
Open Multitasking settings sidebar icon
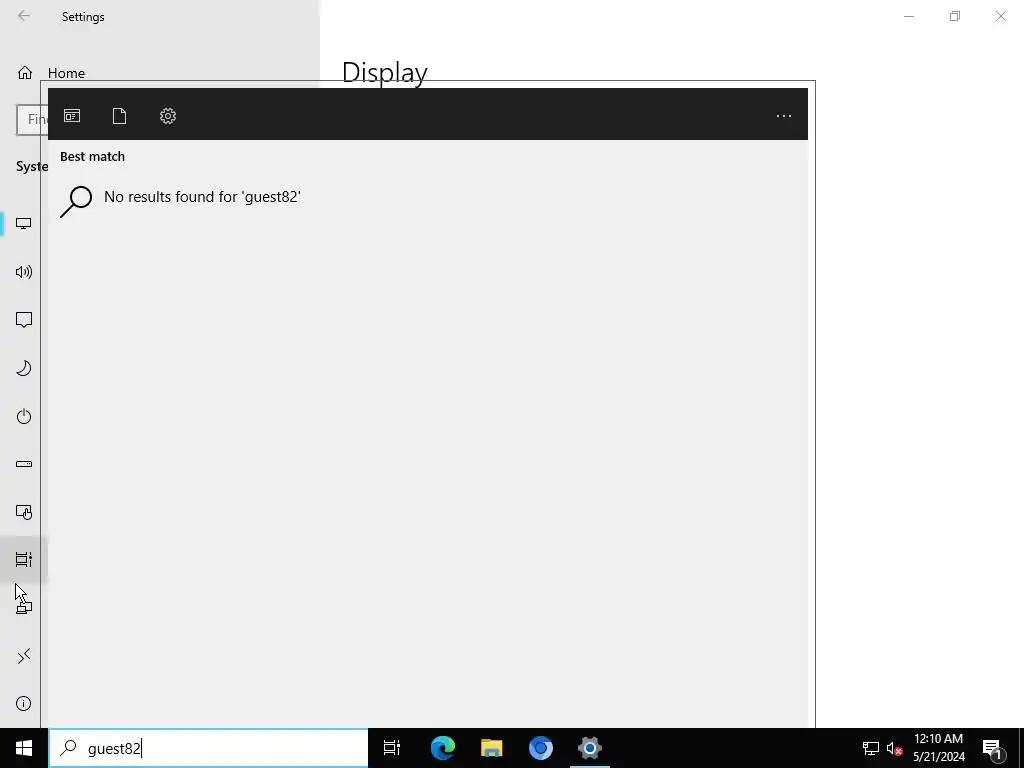pyautogui.click(x=24, y=560)
